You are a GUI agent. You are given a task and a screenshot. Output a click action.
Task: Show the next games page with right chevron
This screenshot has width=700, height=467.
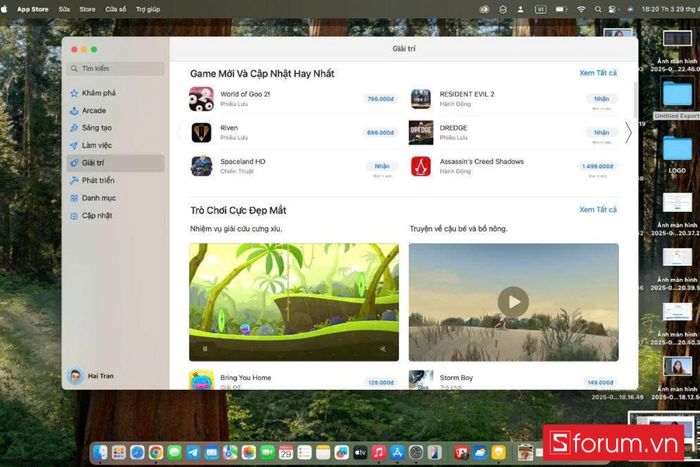[x=628, y=133]
